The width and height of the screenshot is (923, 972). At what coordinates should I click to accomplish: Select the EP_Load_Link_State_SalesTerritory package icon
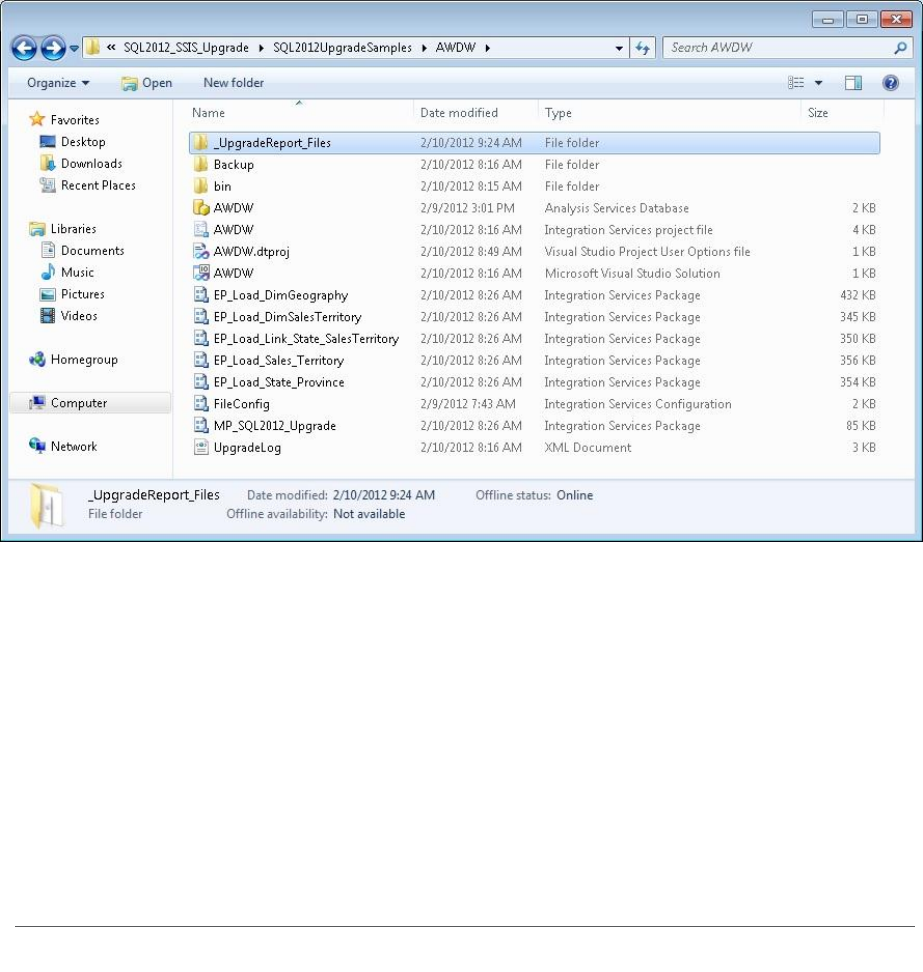click(x=201, y=338)
